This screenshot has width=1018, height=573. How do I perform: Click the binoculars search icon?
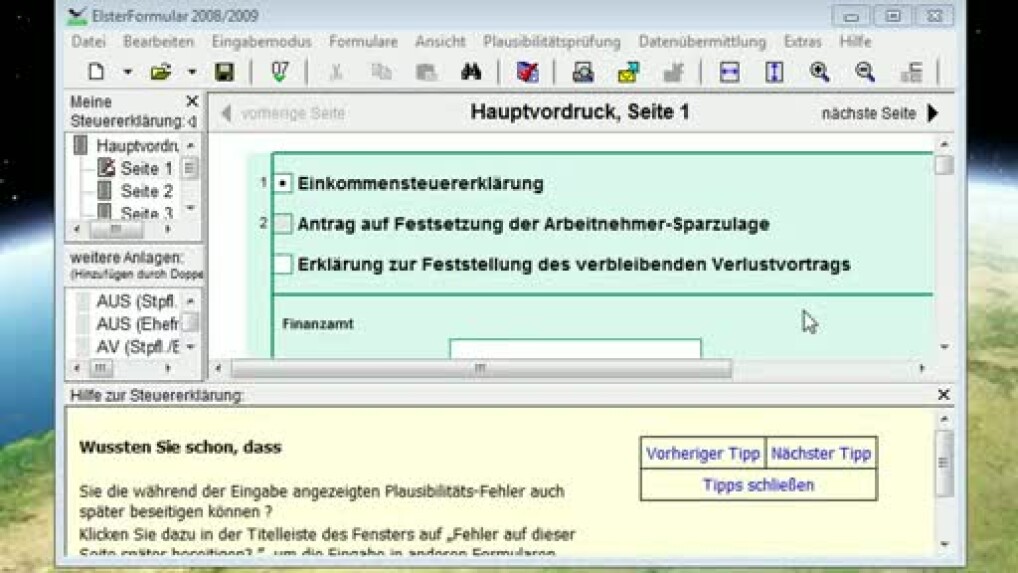471,72
